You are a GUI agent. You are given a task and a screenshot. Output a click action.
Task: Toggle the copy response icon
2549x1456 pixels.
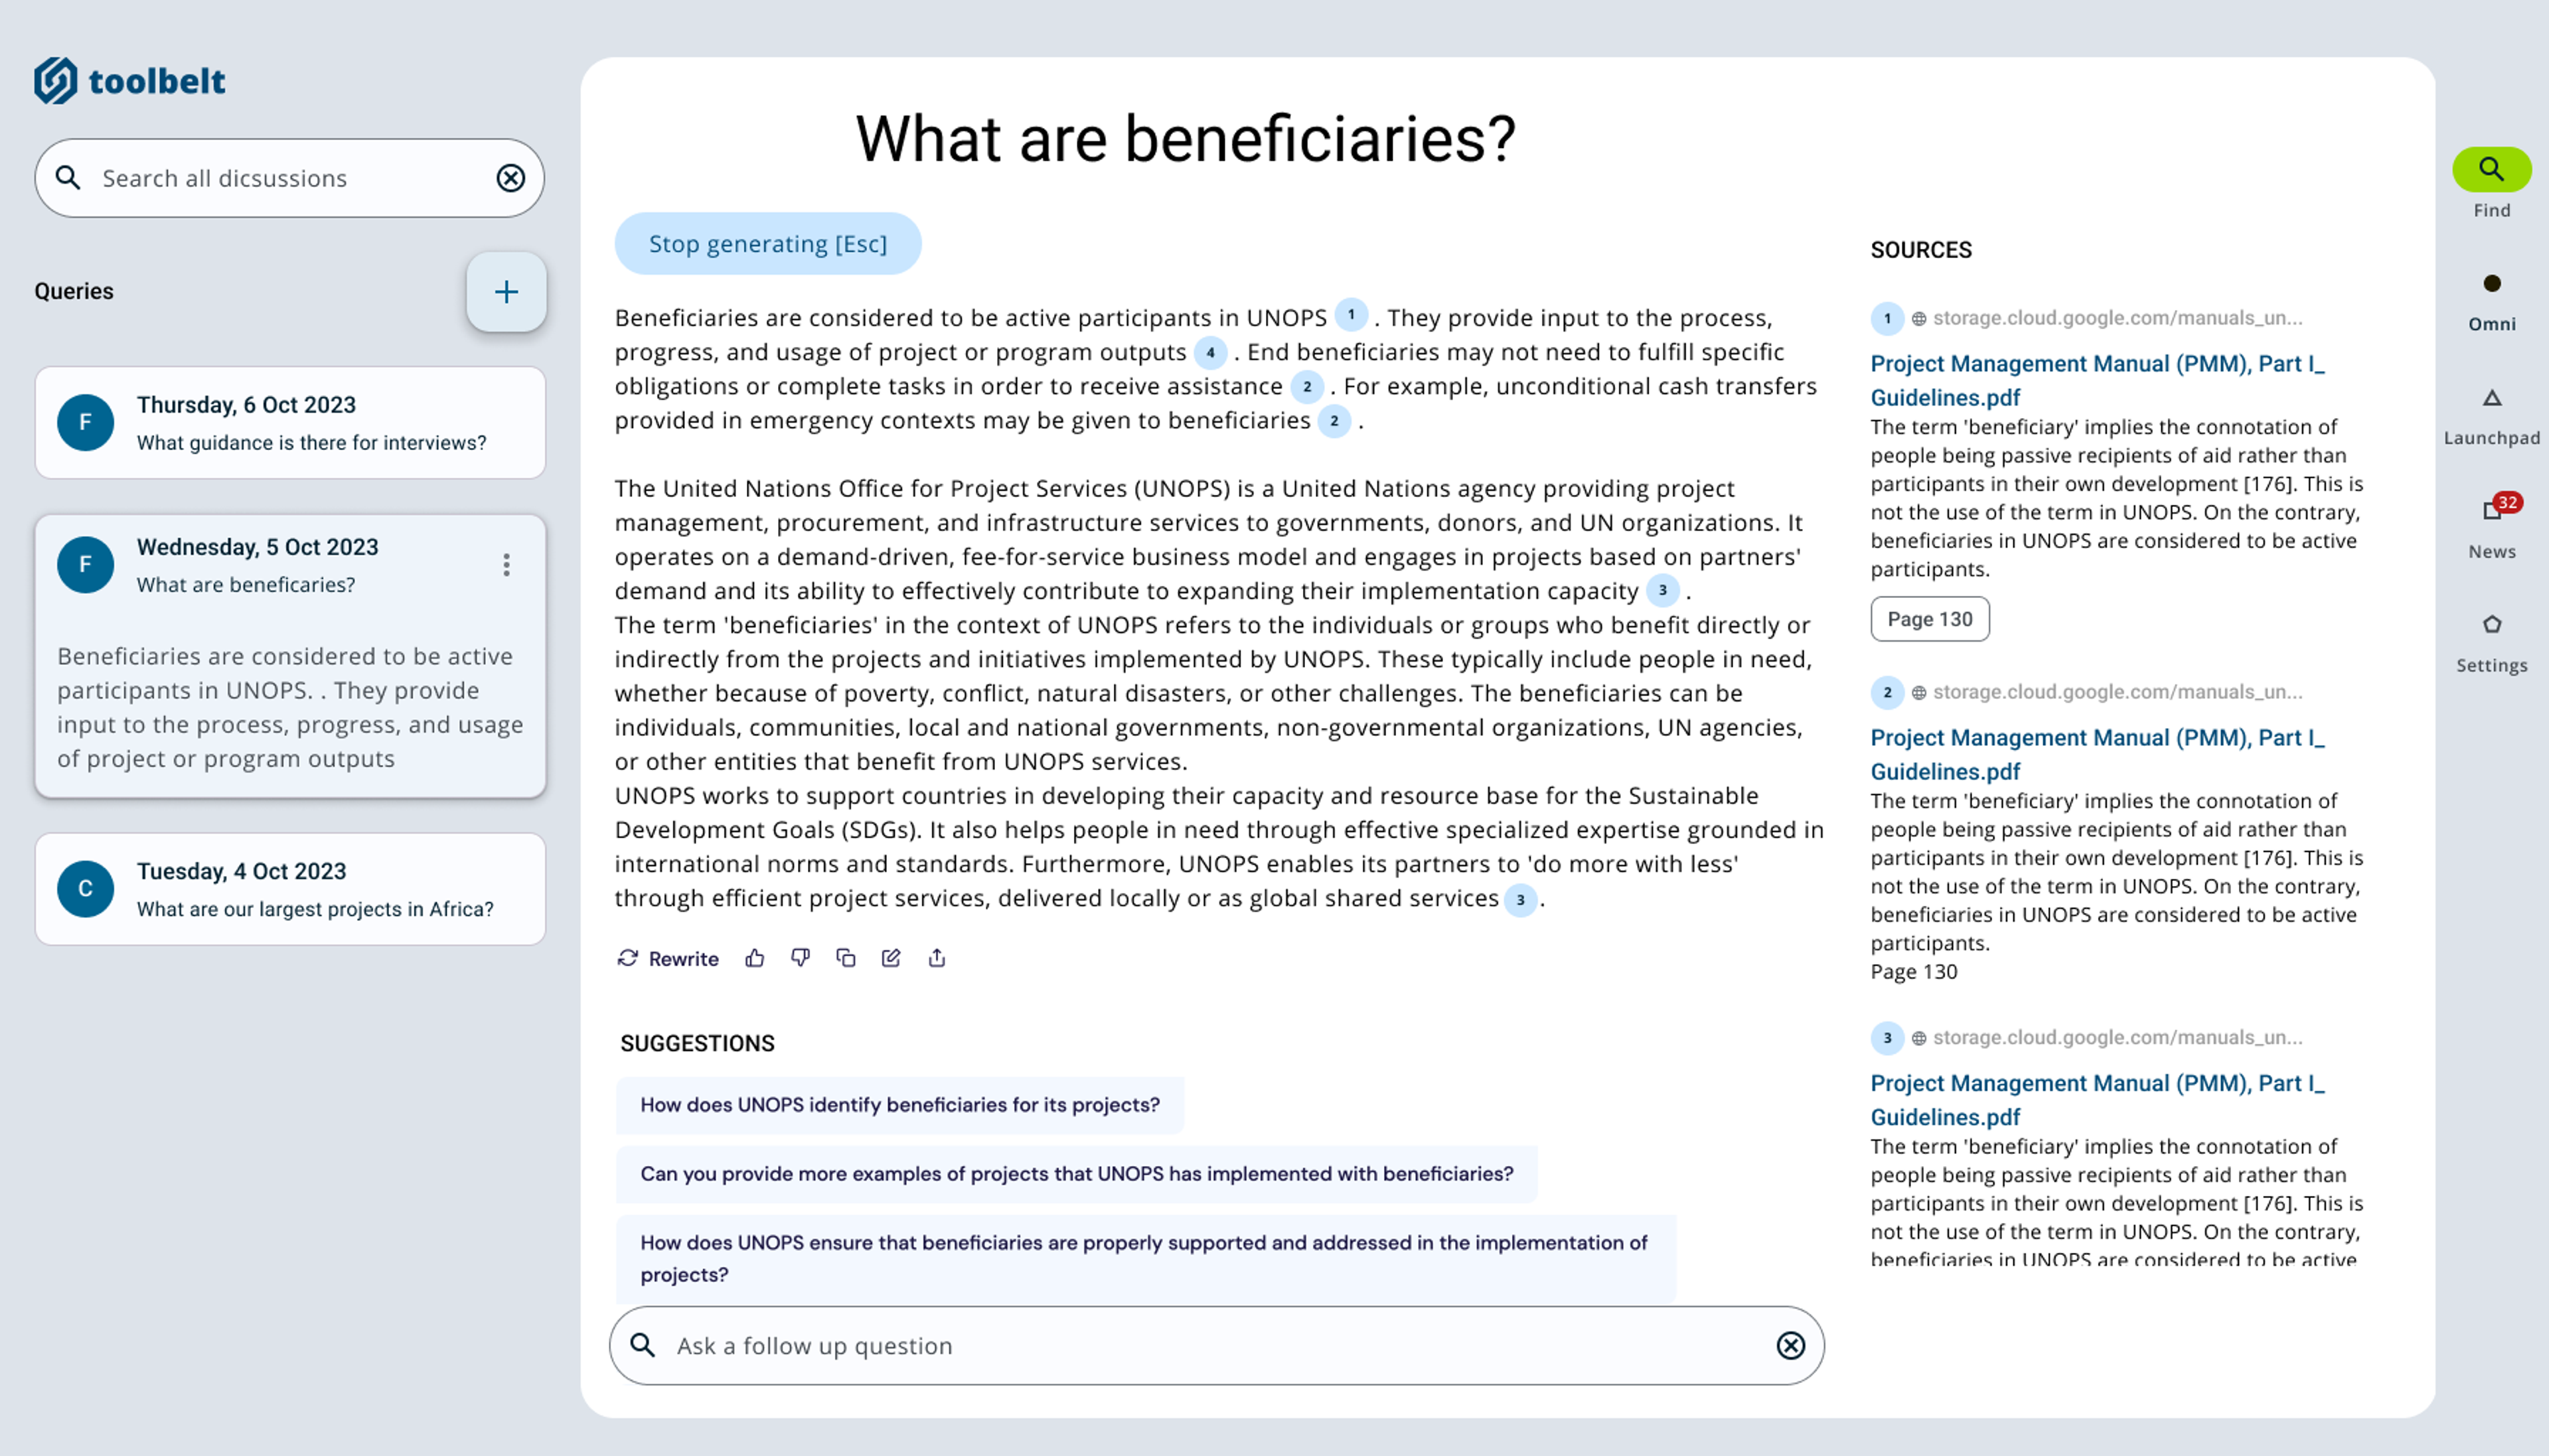[x=846, y=957]
